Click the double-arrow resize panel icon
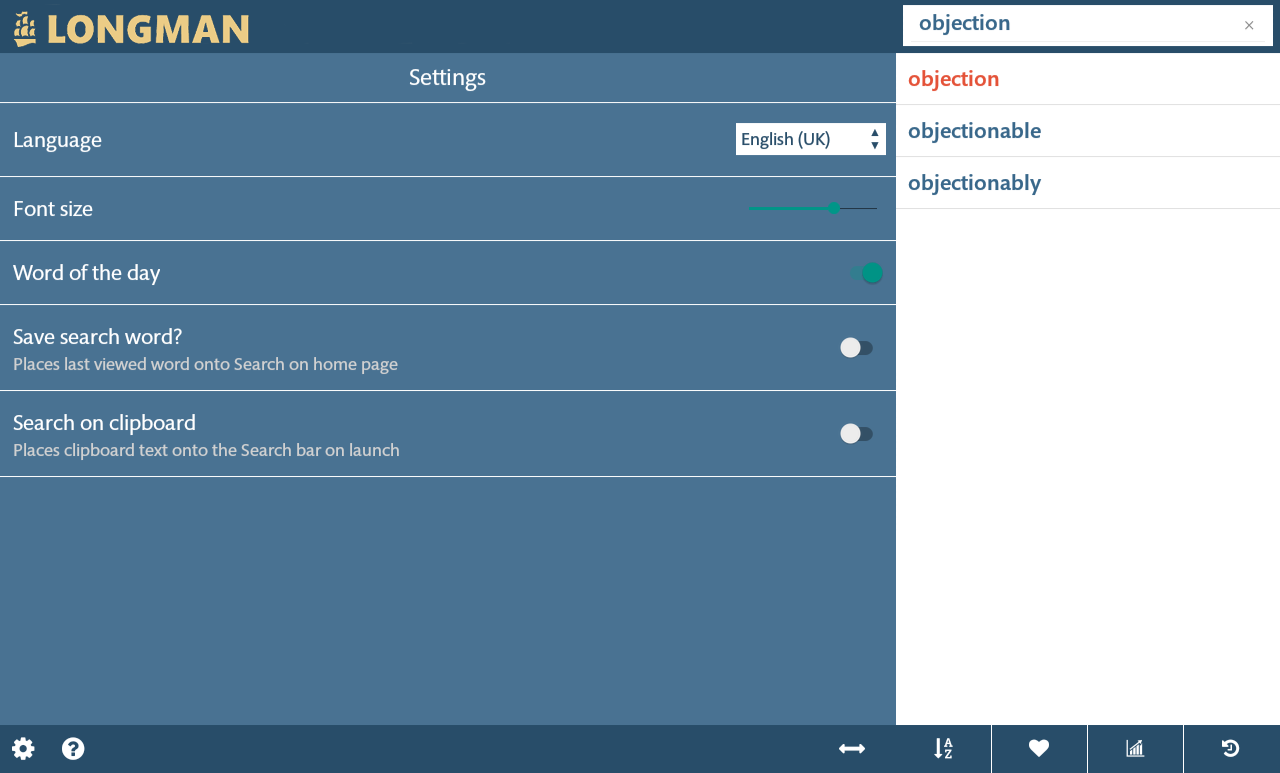The width and height of the screenshot is (1280, 773). coord(852,749)
